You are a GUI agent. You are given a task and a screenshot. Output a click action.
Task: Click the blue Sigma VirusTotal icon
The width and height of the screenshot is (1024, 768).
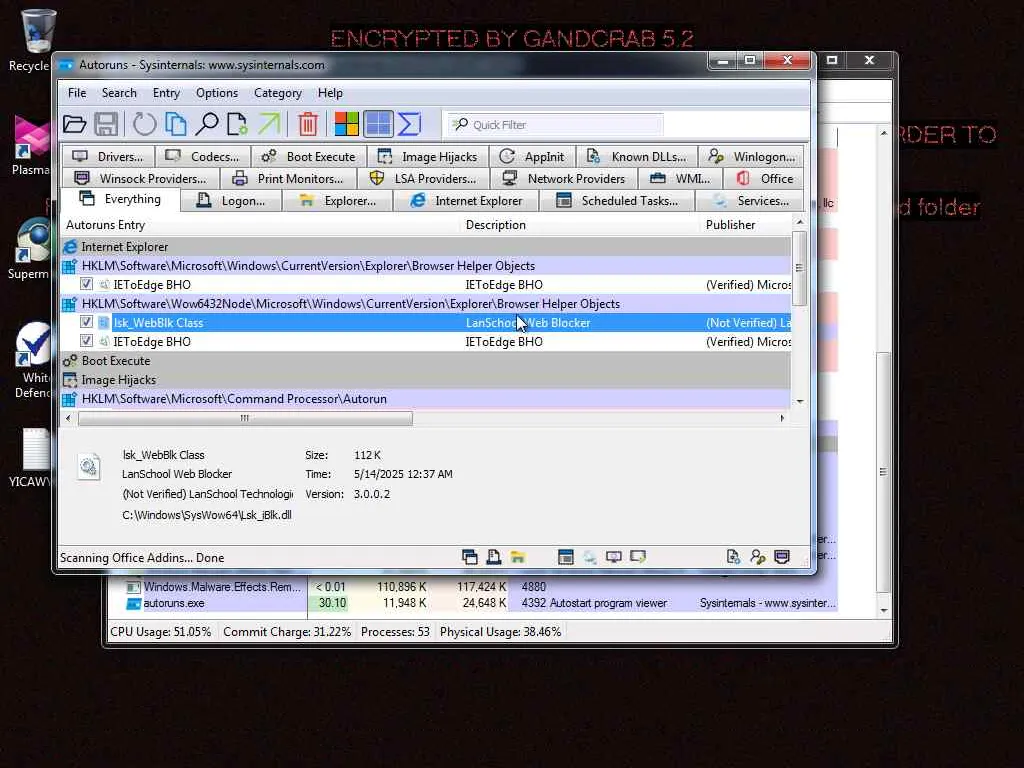[x=409, y=124]
